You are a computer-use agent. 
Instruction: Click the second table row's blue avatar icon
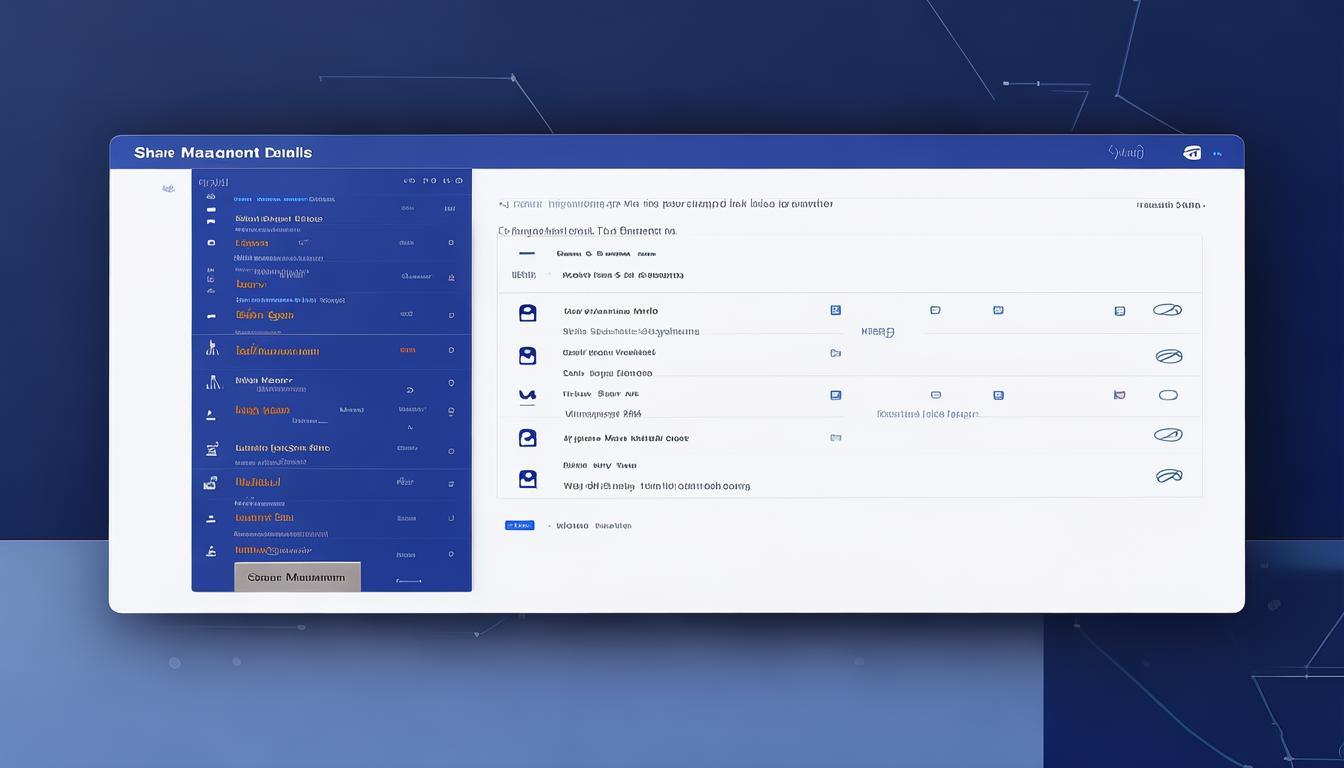coord(527,355)
